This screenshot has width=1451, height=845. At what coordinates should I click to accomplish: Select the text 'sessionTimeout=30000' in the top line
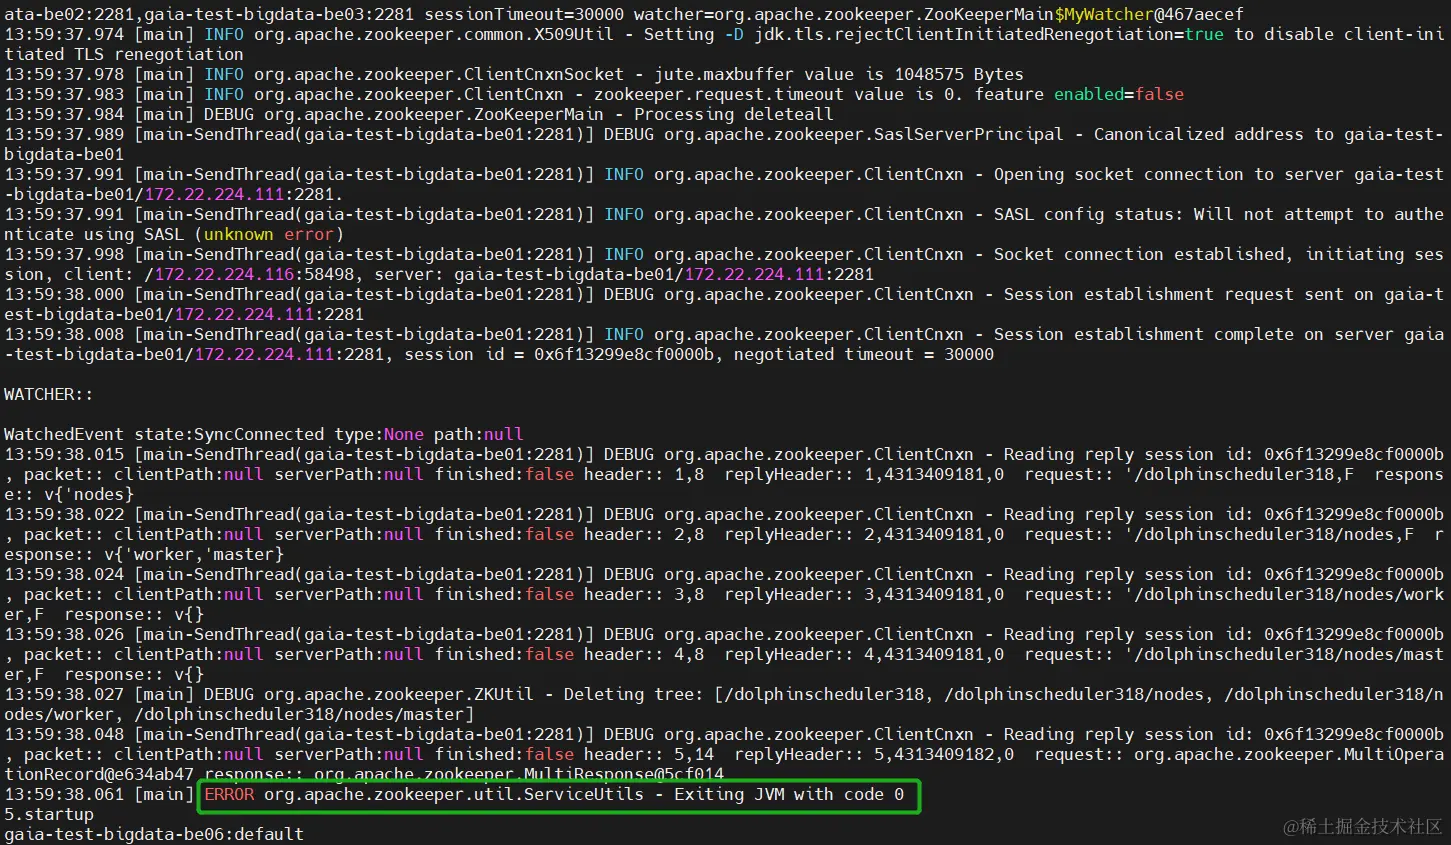[x=524, y=14]
